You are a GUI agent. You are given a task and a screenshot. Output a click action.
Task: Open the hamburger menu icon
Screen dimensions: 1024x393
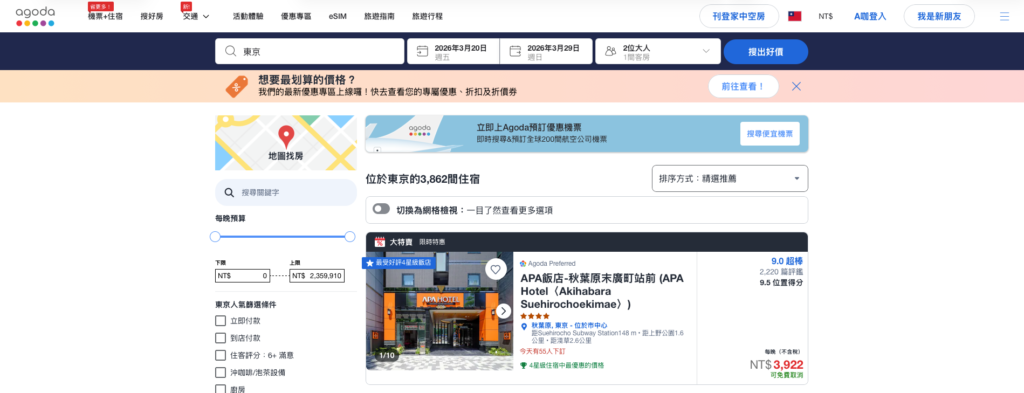pos(1004,16)
